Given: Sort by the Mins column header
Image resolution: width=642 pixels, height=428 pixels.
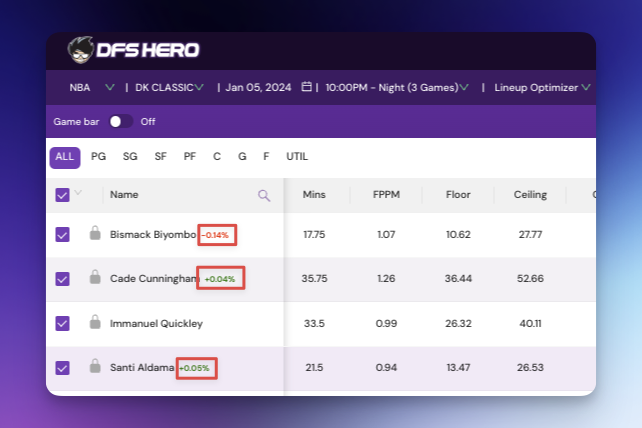Looking at the screenshot, I should pyautogui.click(x=314, y=195).
